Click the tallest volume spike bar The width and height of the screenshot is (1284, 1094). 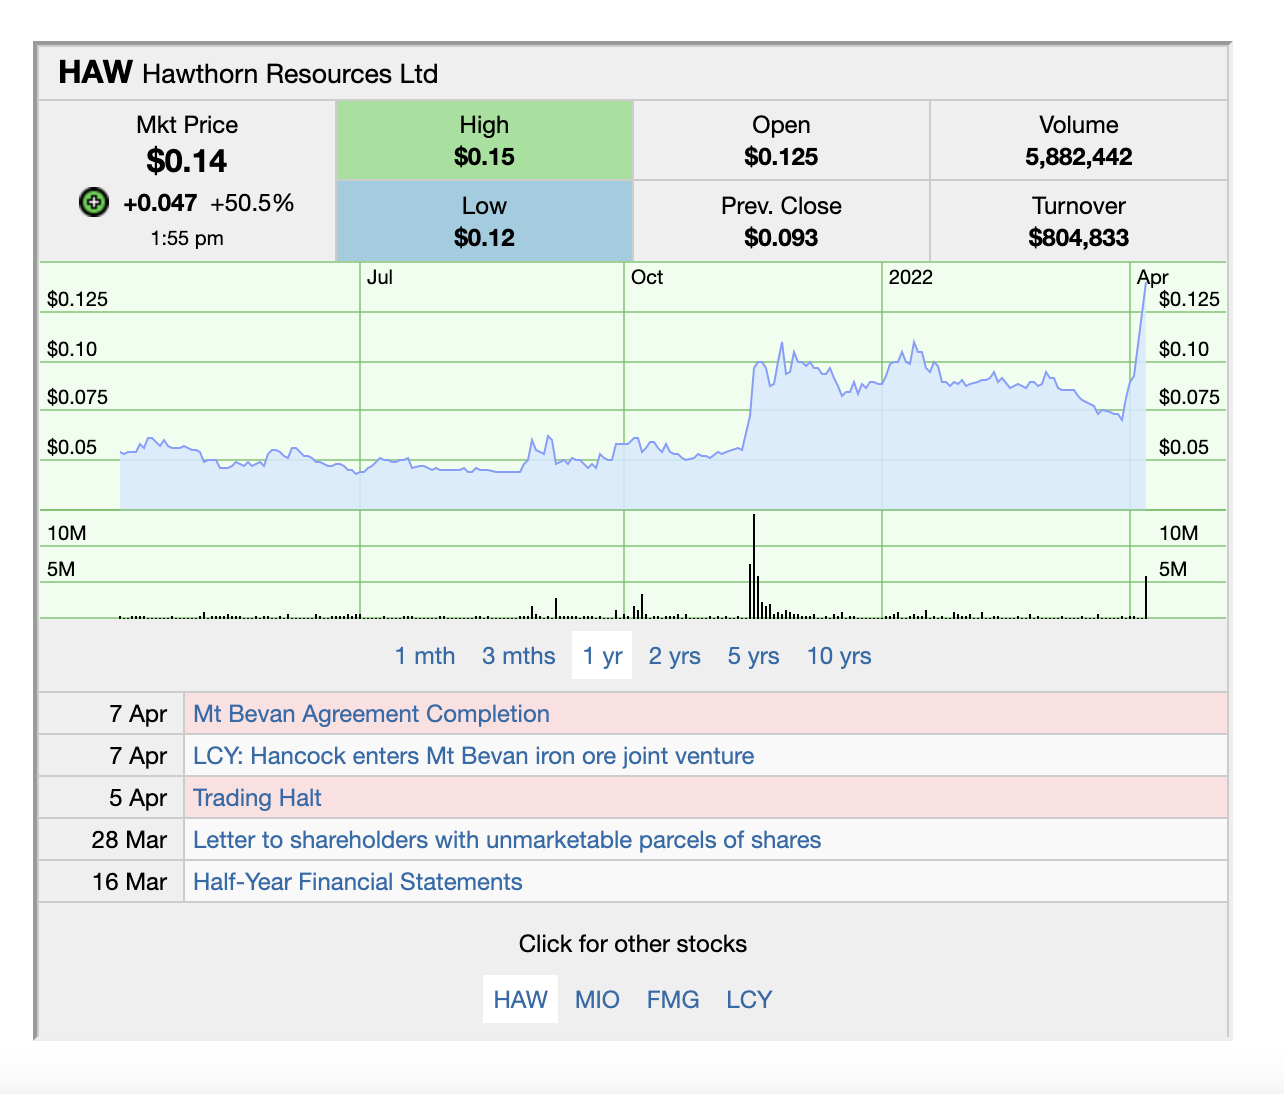754,566
